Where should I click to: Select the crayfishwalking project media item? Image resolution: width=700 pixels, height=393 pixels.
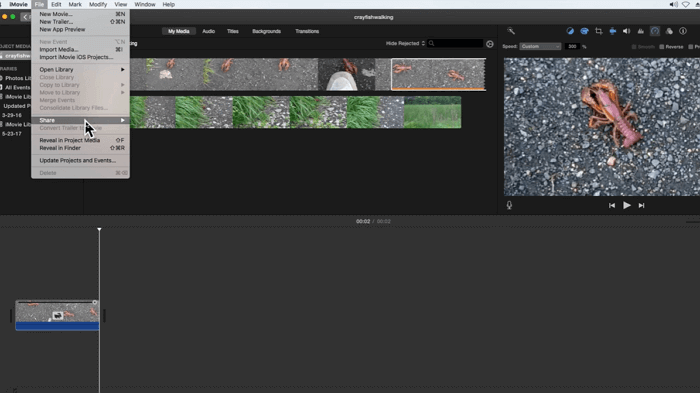16,56
